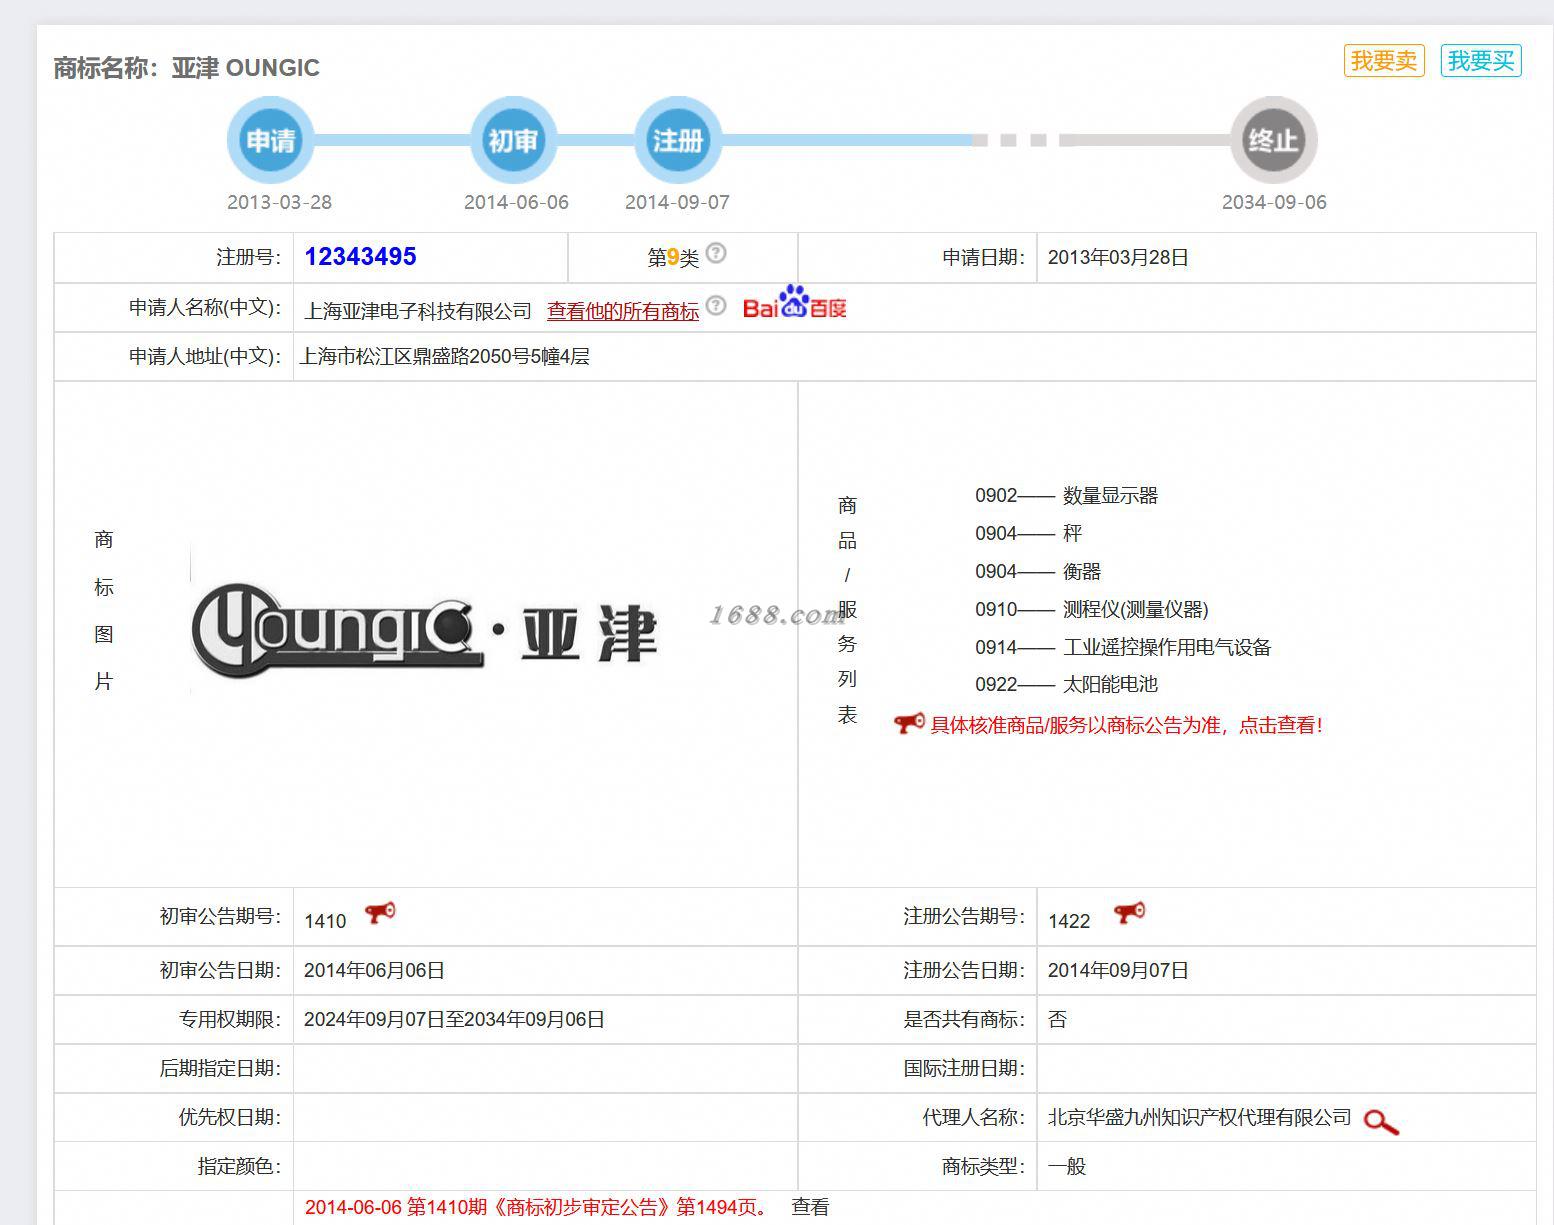1554x1225 pixels.
Task: Click the 我要买 buy button
Action: coord(1481,61)
